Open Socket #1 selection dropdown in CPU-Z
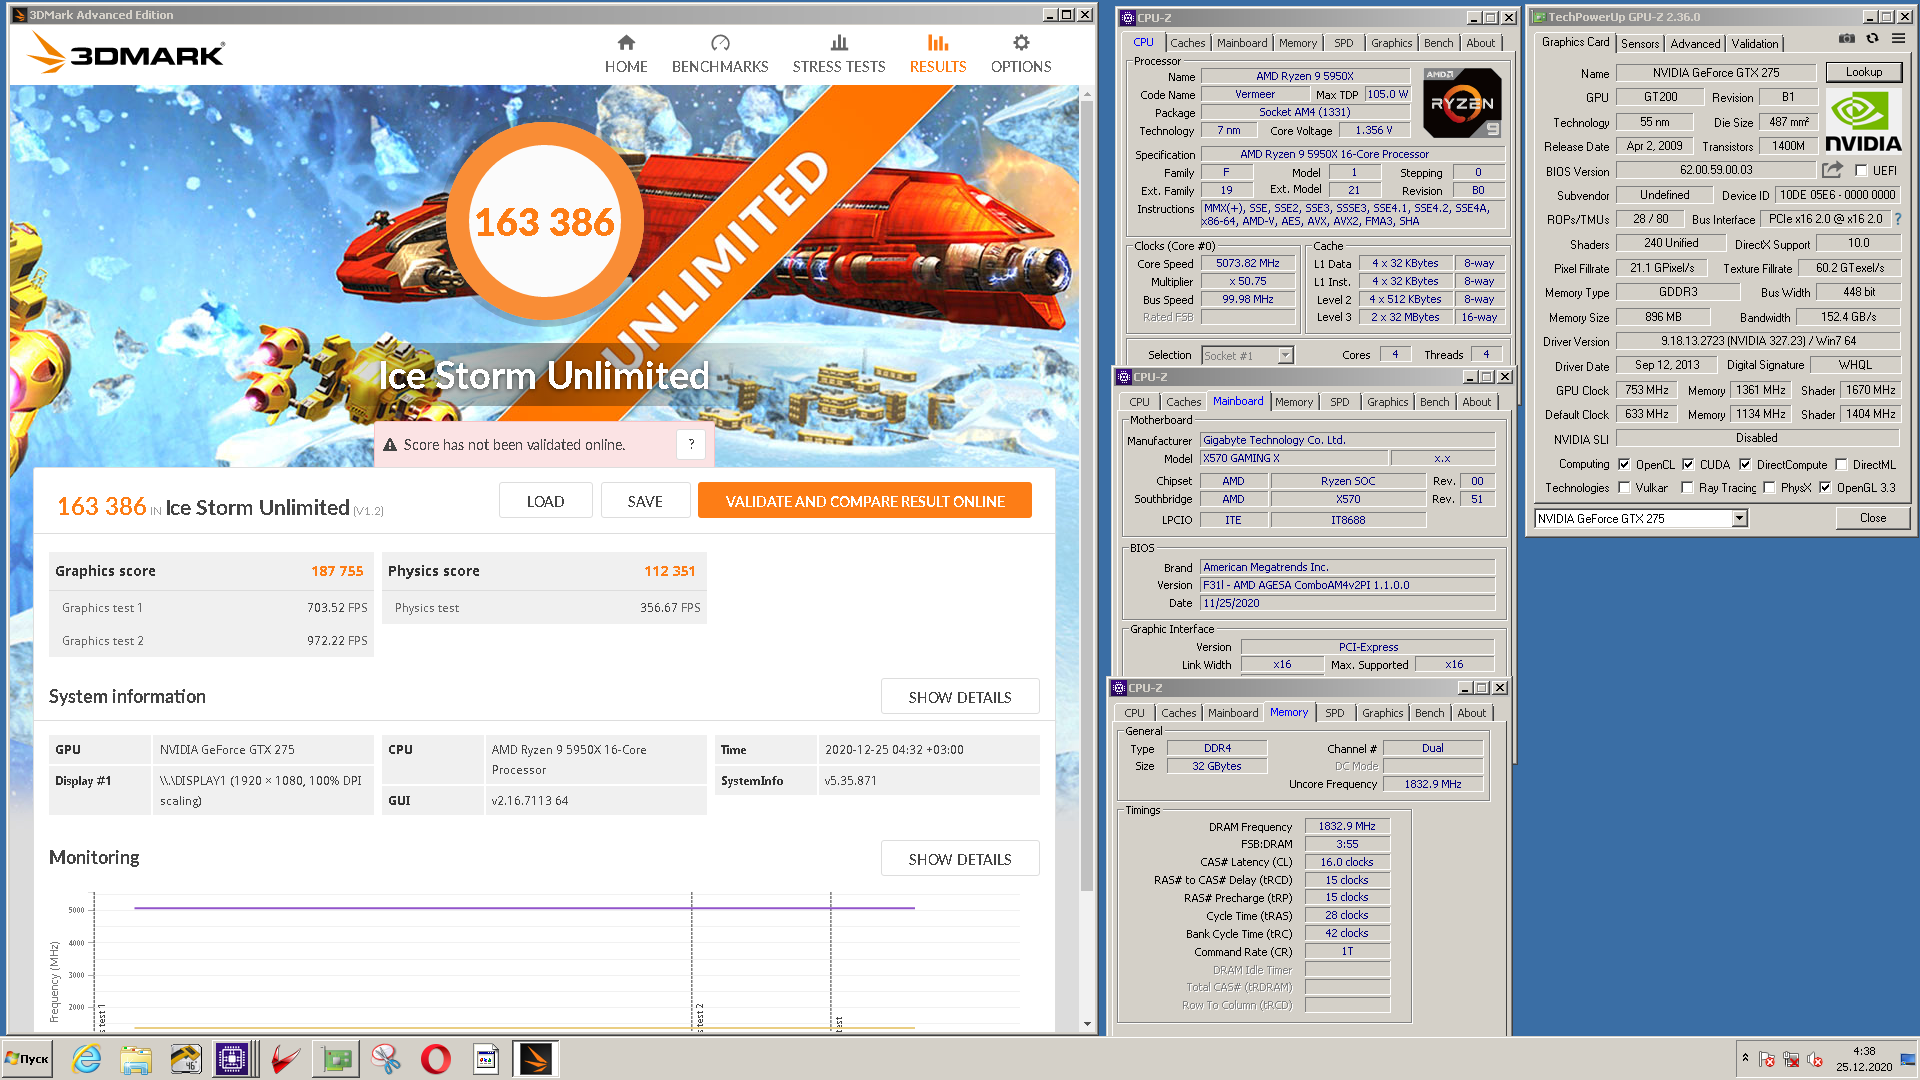 (1286, 355)
